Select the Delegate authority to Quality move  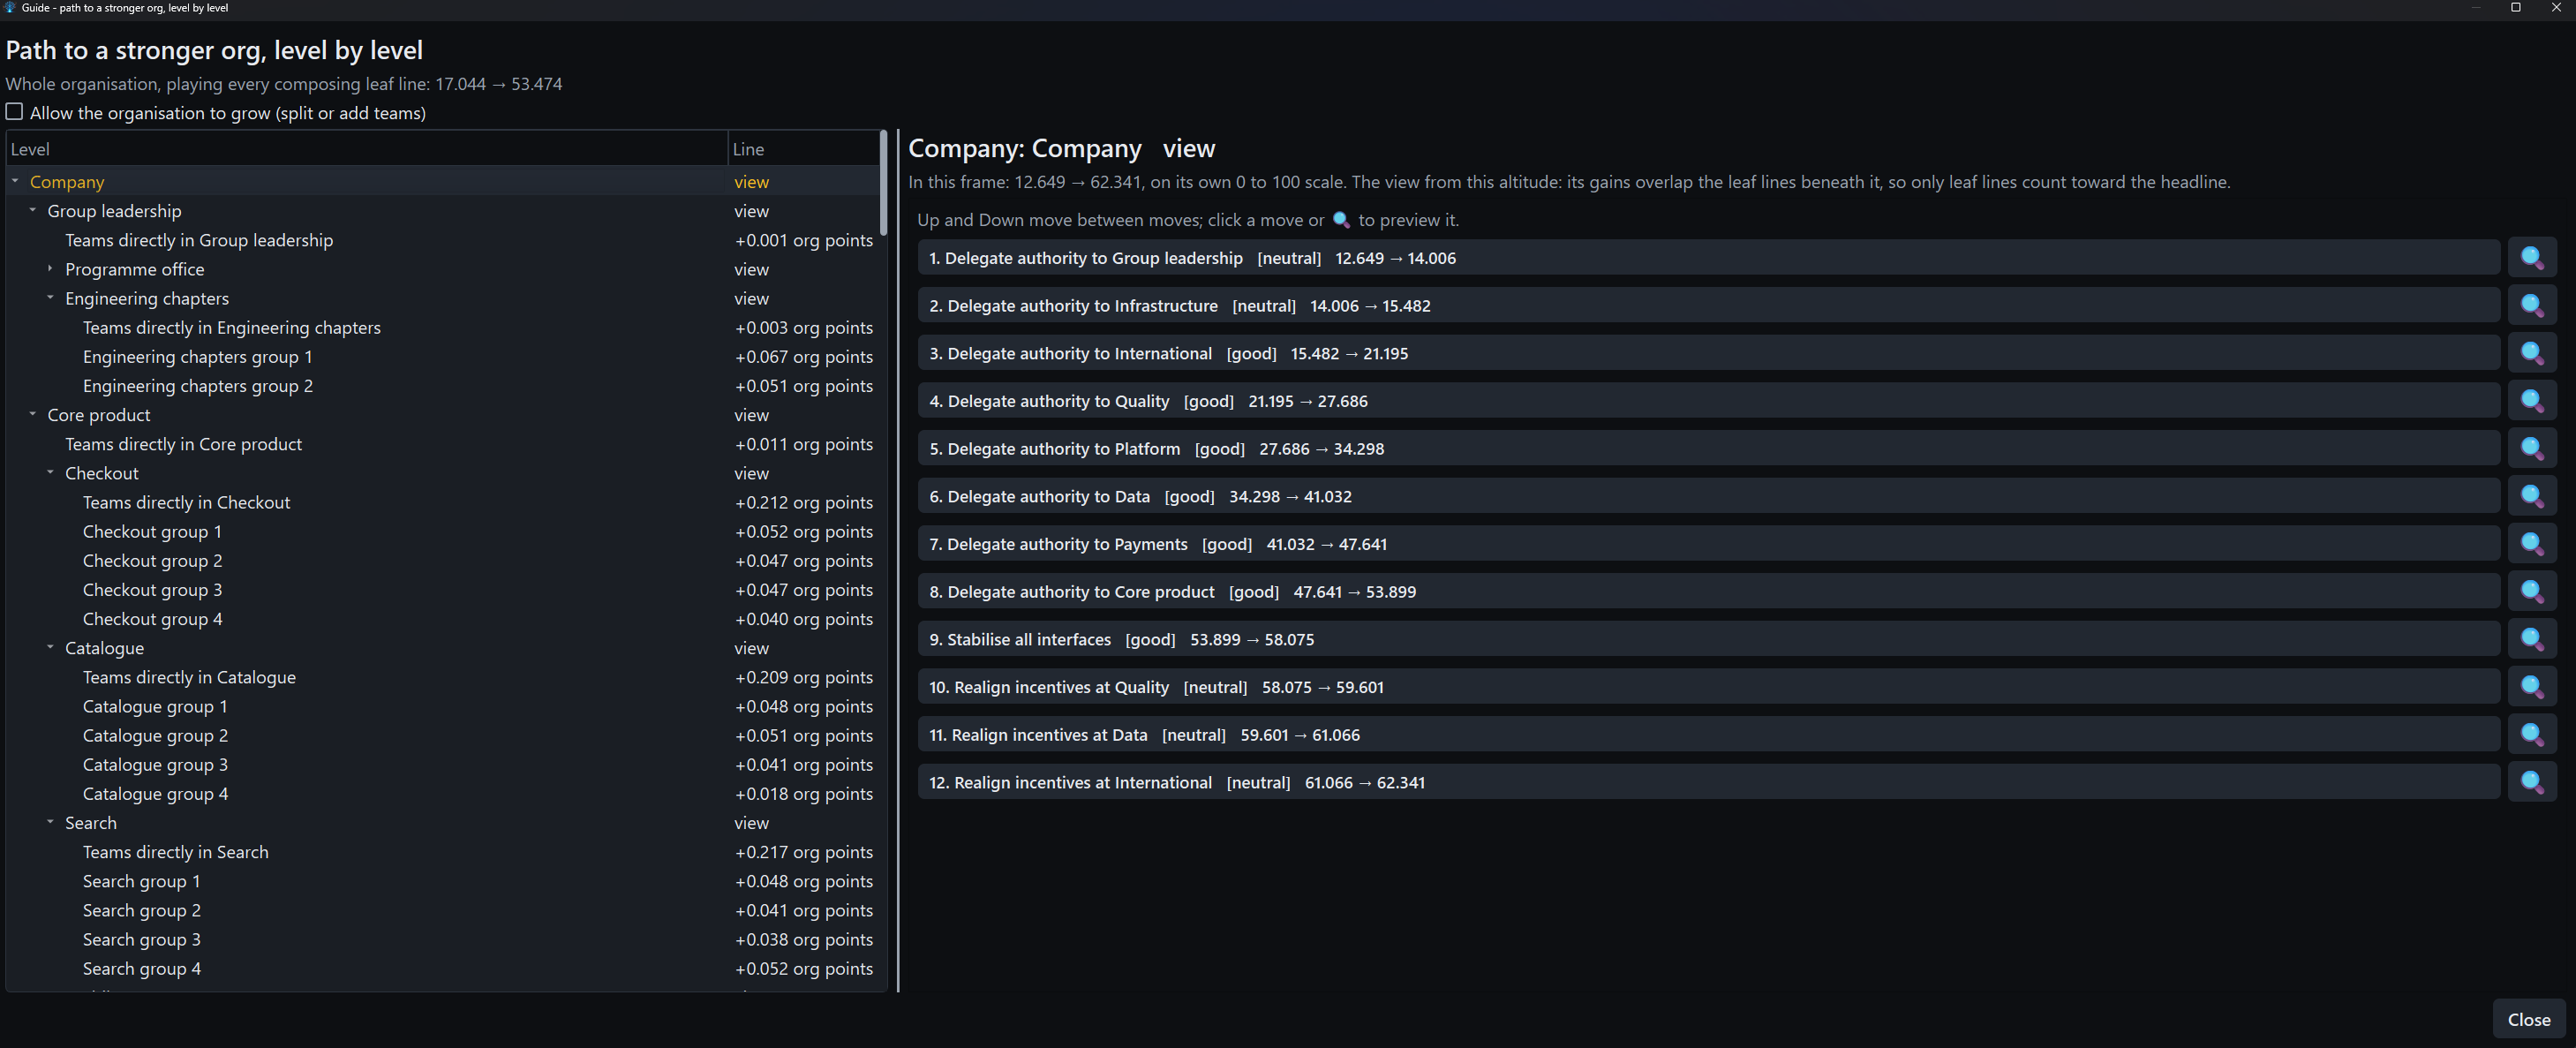[1708, 401]
